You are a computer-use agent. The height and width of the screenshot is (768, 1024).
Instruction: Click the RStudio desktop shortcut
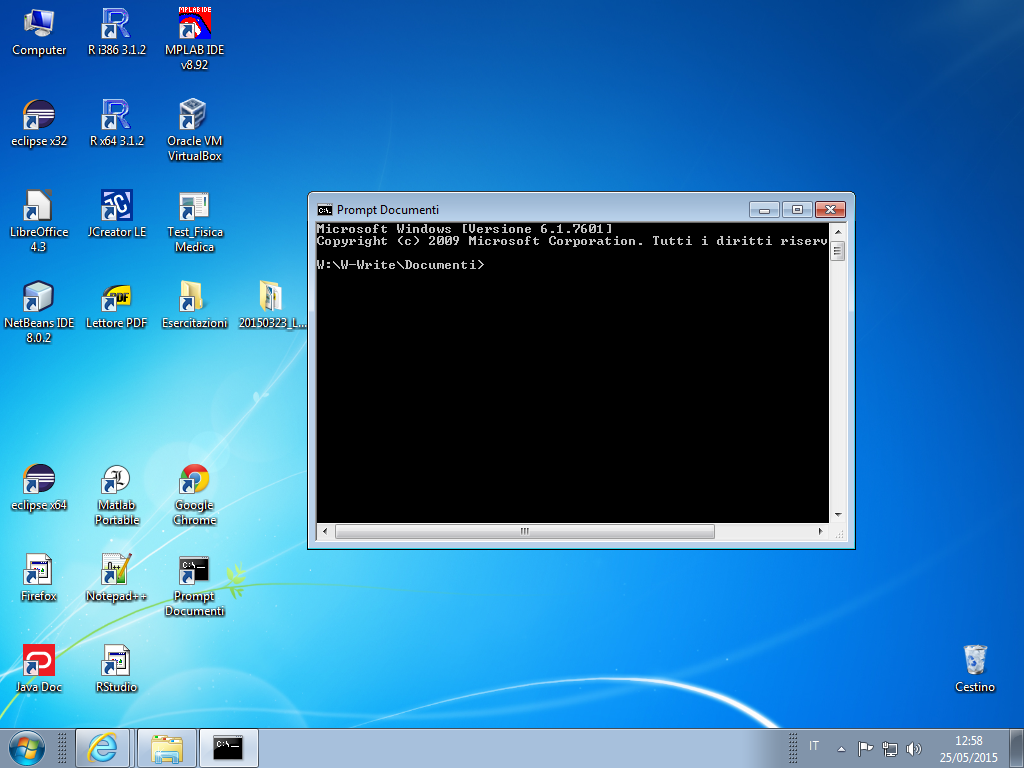[x=117, y=662]
